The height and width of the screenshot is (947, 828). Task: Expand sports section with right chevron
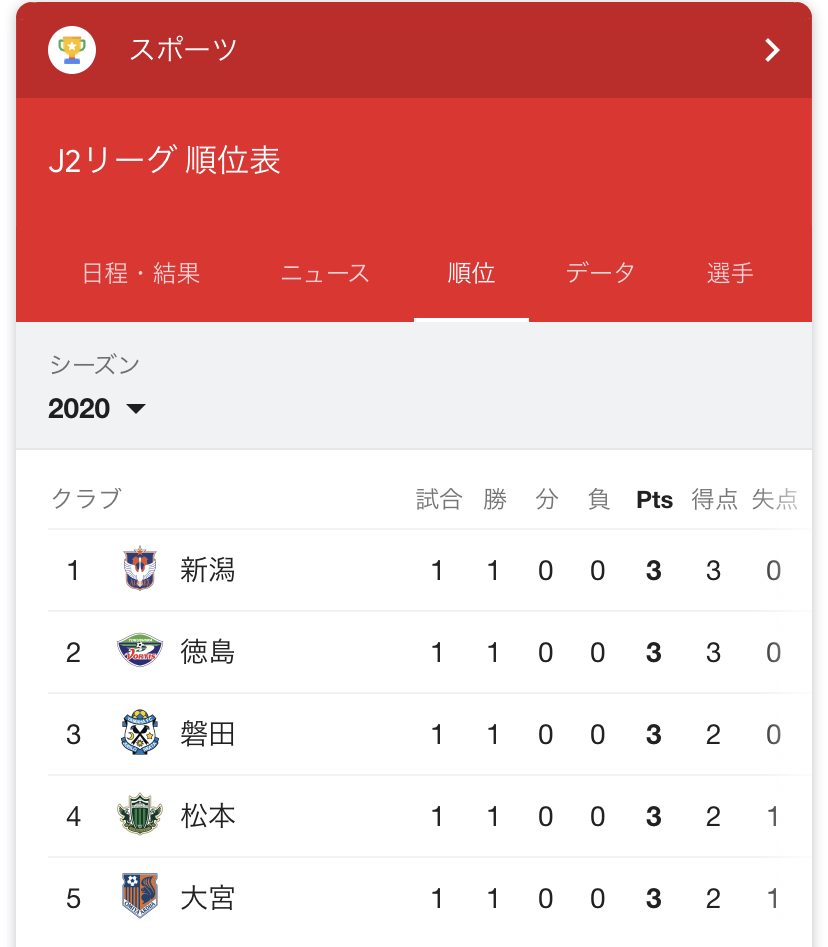(772, 50)
